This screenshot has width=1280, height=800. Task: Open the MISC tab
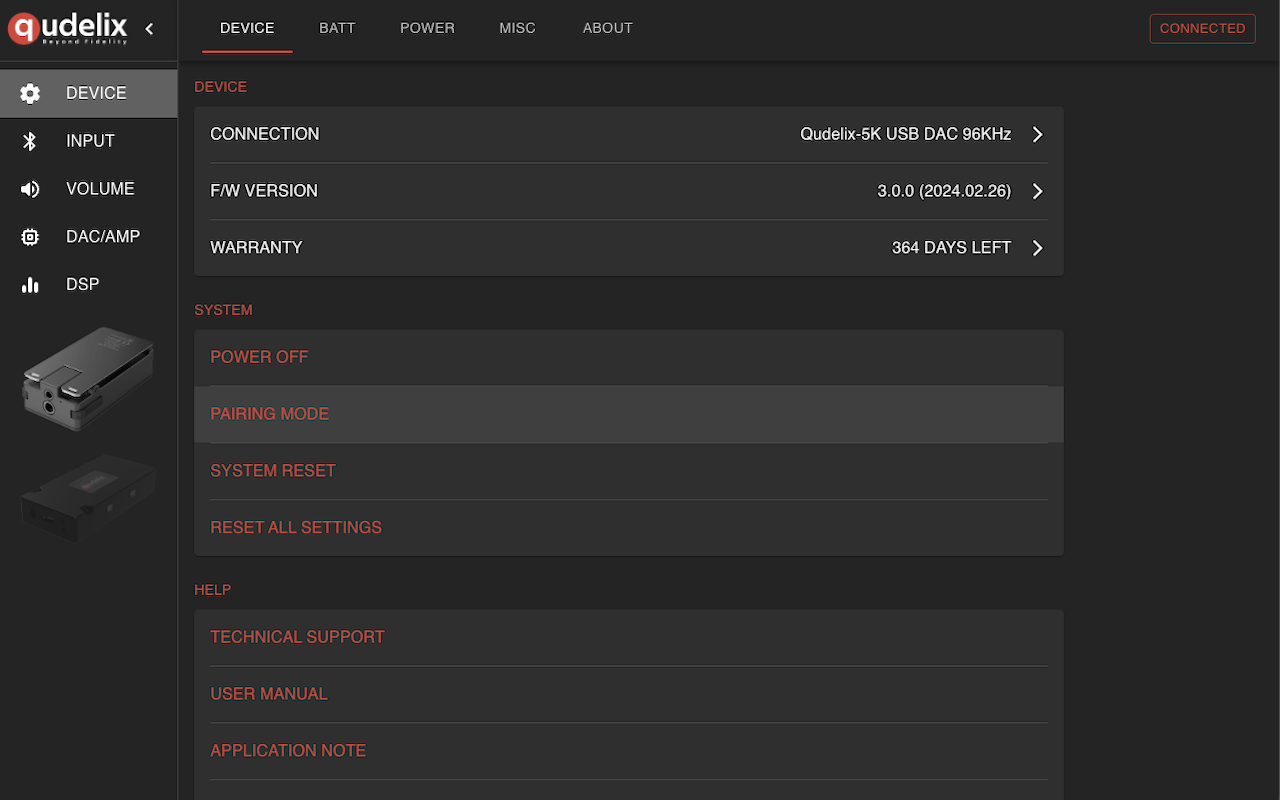517,28
